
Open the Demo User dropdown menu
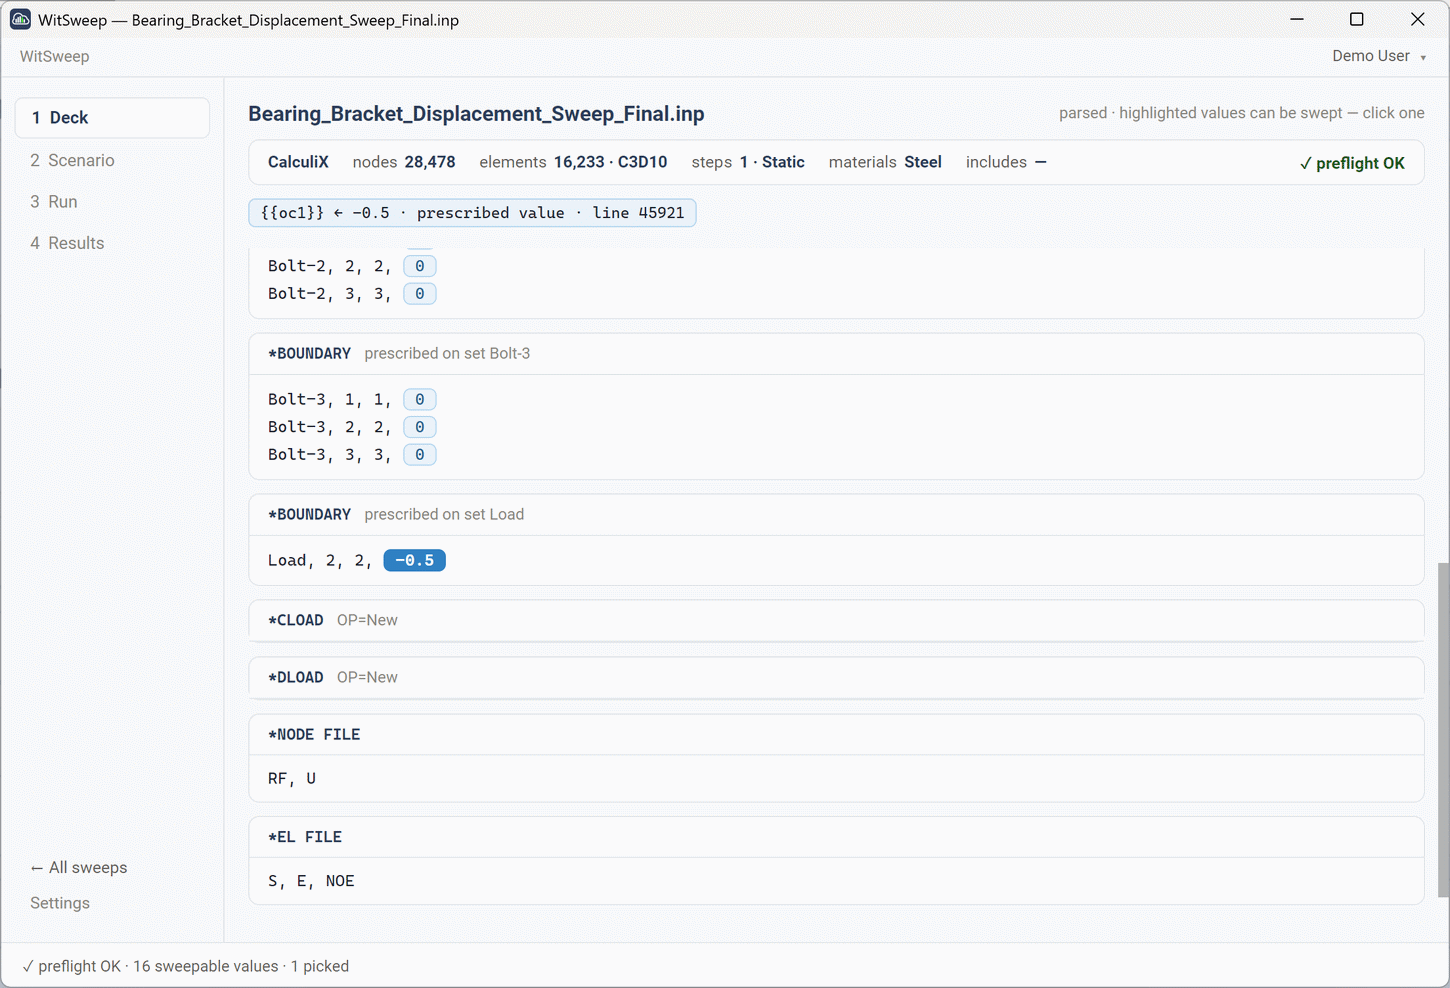tap(1379, 56)
